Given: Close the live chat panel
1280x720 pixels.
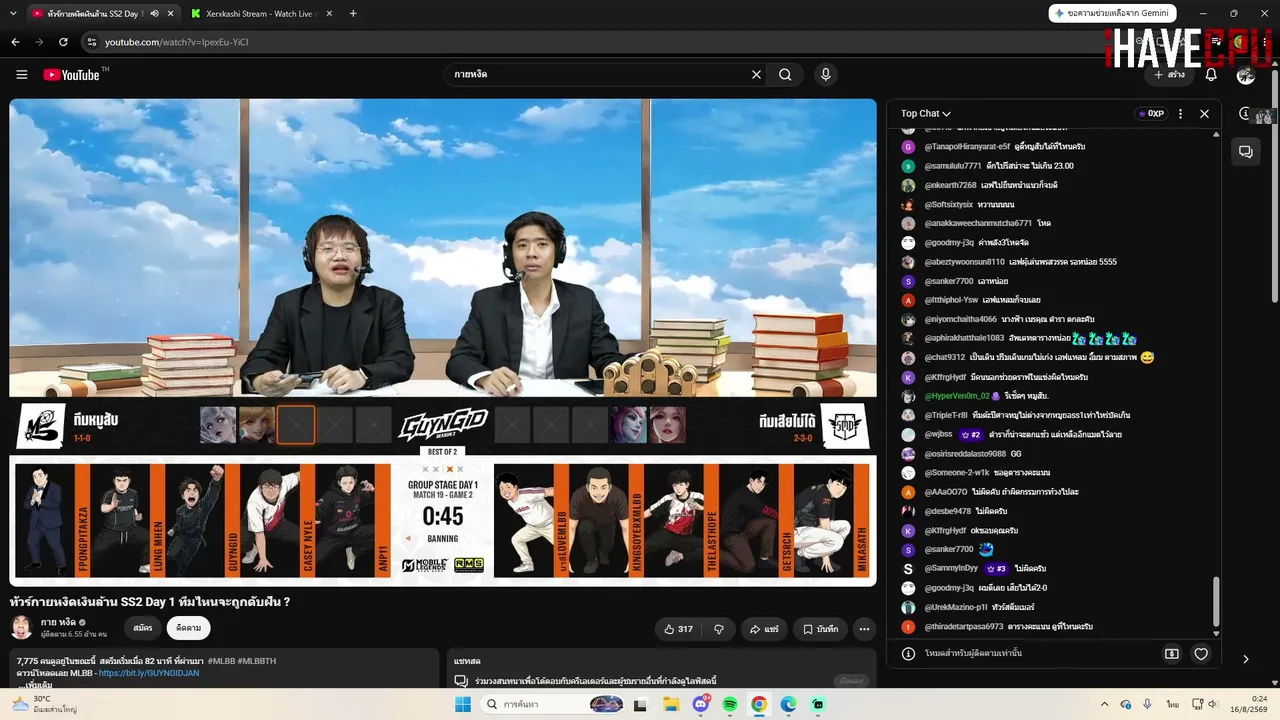Looking at the screenshot, I should tap(1204, 114).
